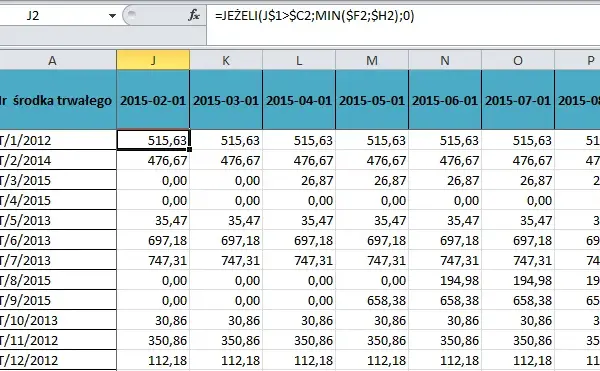Click row label T/8/2015
Viewport: 600px width, 371px height.
click(58, 280)
